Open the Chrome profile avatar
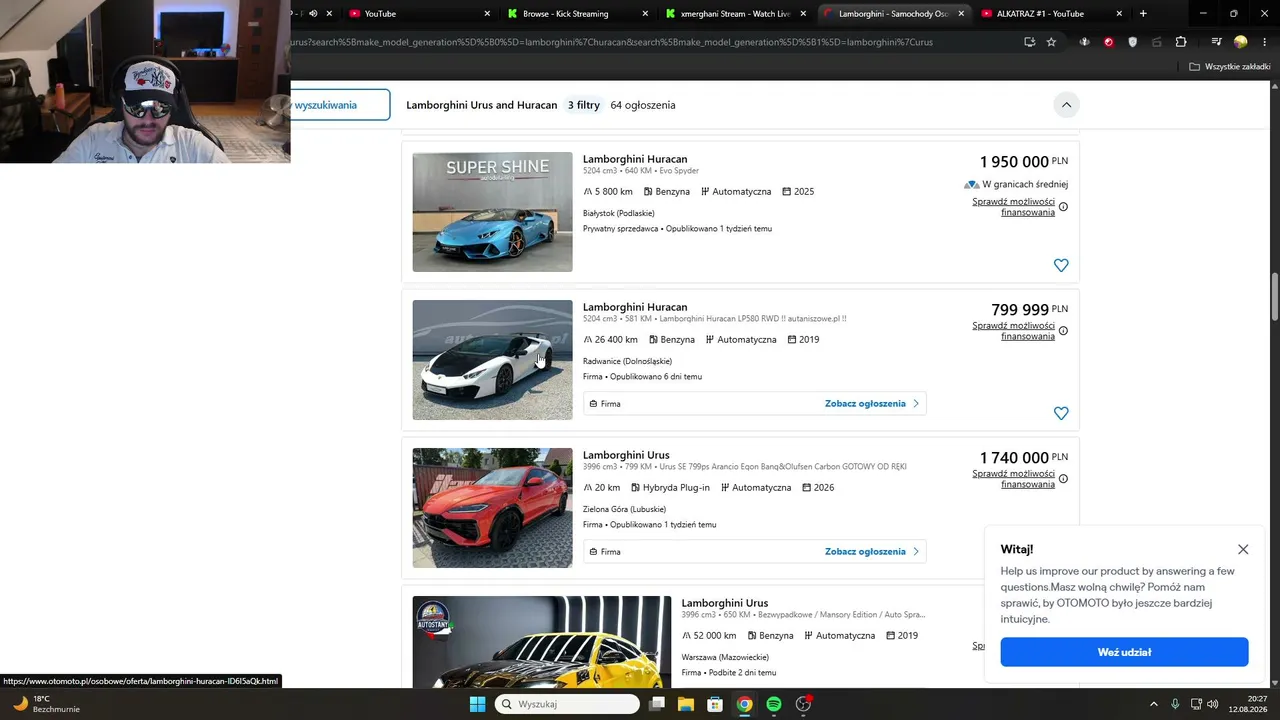 [1241, 42]
